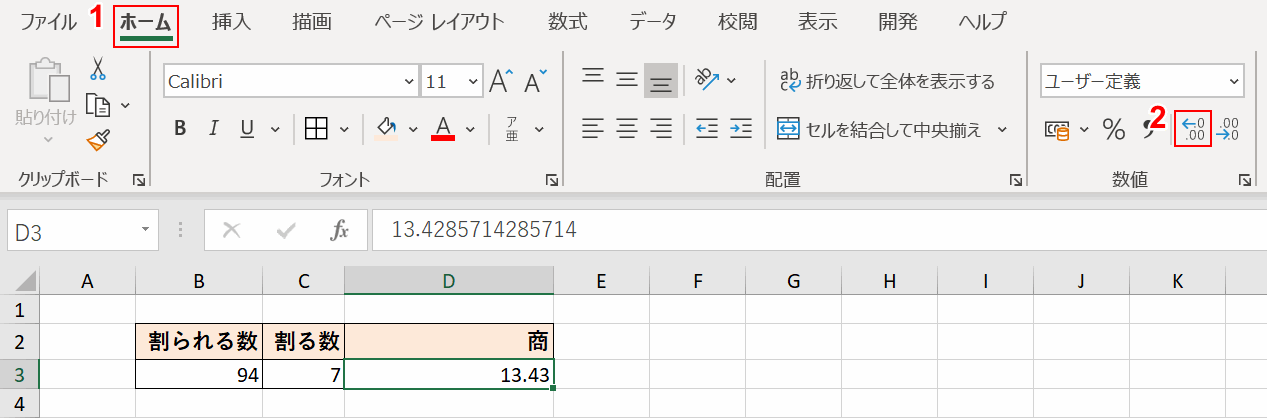Click the formula bar value 13.4285714285714

pyautogui.click(x=483, y=231)
